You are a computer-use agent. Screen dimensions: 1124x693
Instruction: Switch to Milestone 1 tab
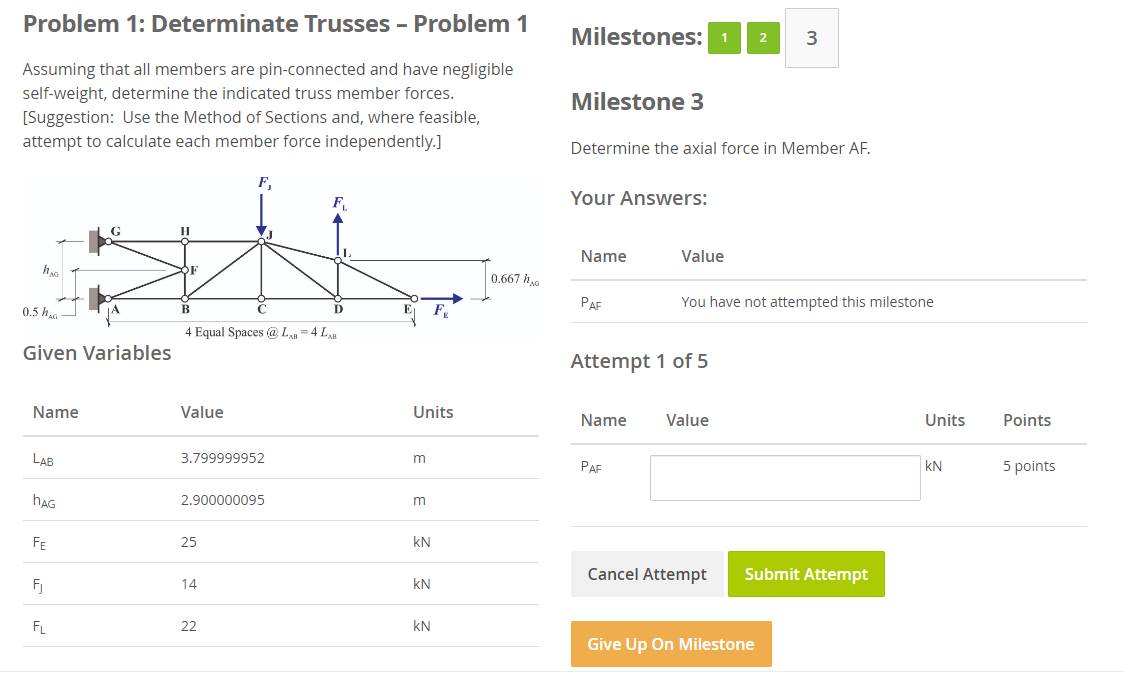[723, 37]
